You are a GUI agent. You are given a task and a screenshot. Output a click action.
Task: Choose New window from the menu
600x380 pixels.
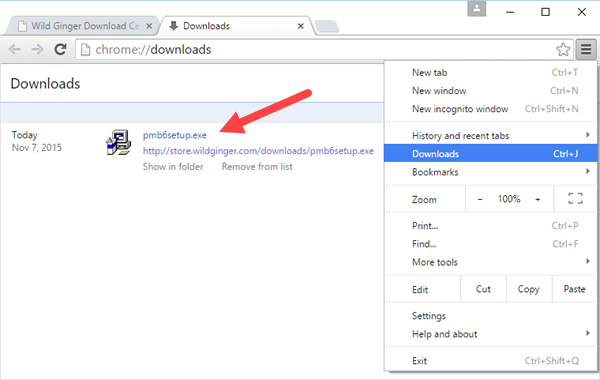491,91
